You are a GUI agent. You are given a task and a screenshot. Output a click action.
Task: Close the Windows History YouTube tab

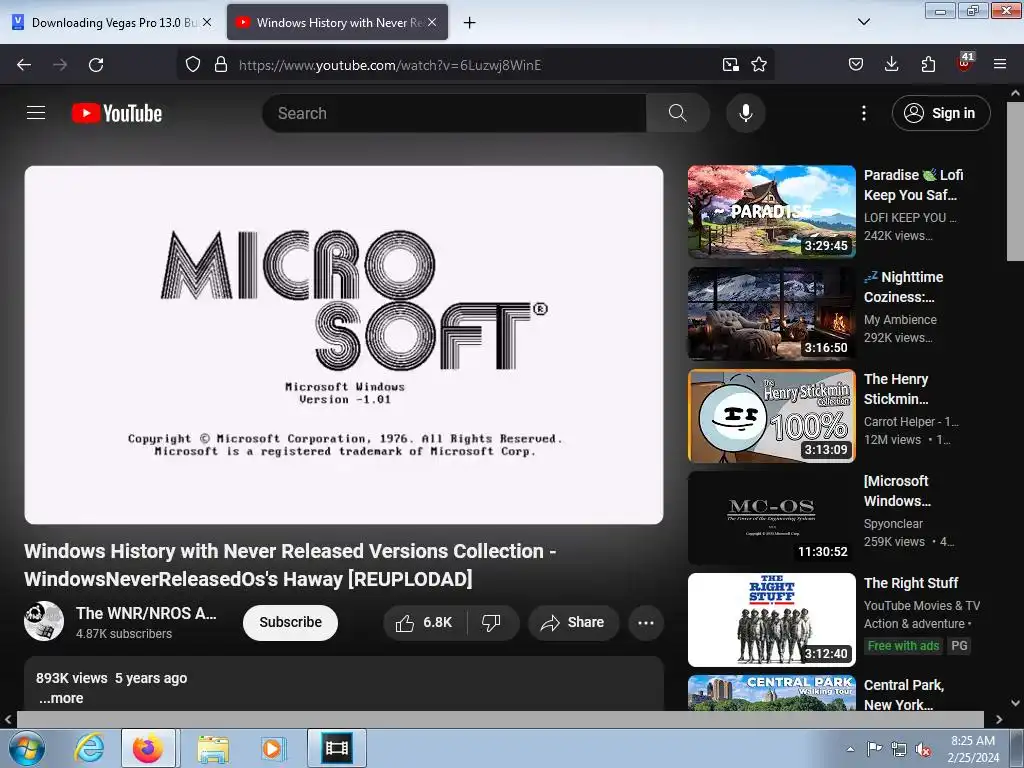[432, 22]
